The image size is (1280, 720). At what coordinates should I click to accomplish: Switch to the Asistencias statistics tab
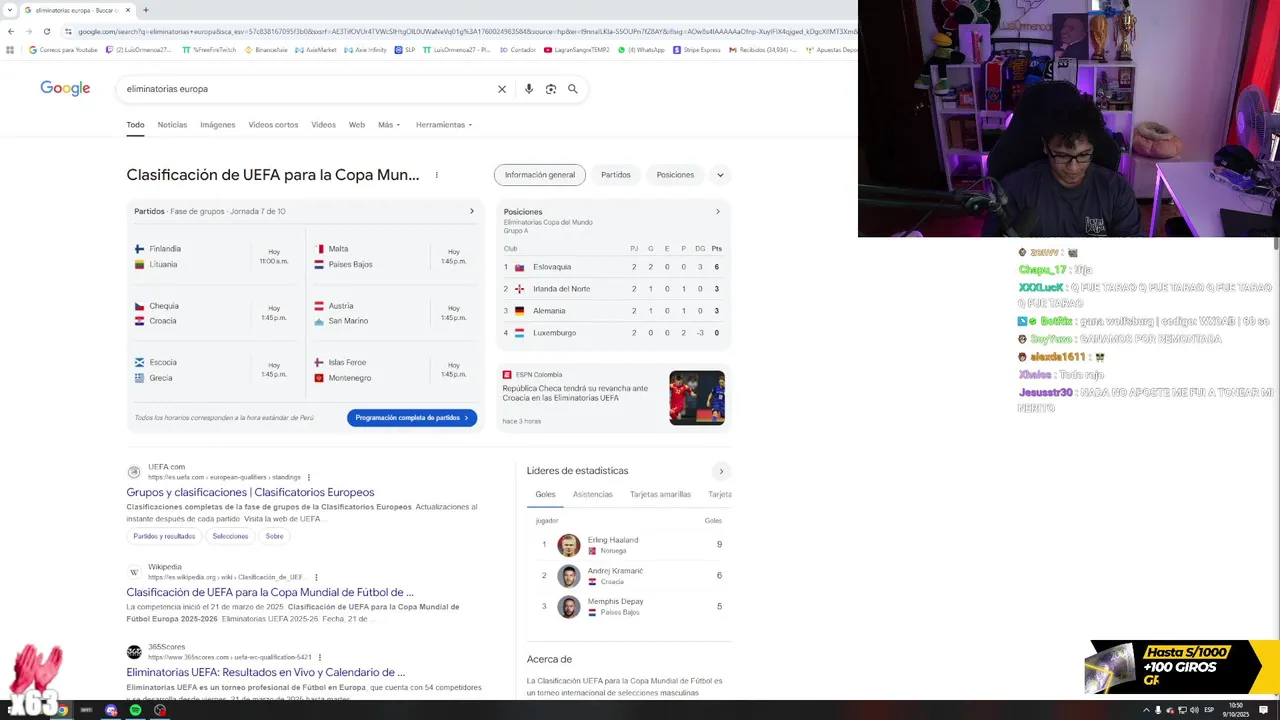tap(593, 494)
